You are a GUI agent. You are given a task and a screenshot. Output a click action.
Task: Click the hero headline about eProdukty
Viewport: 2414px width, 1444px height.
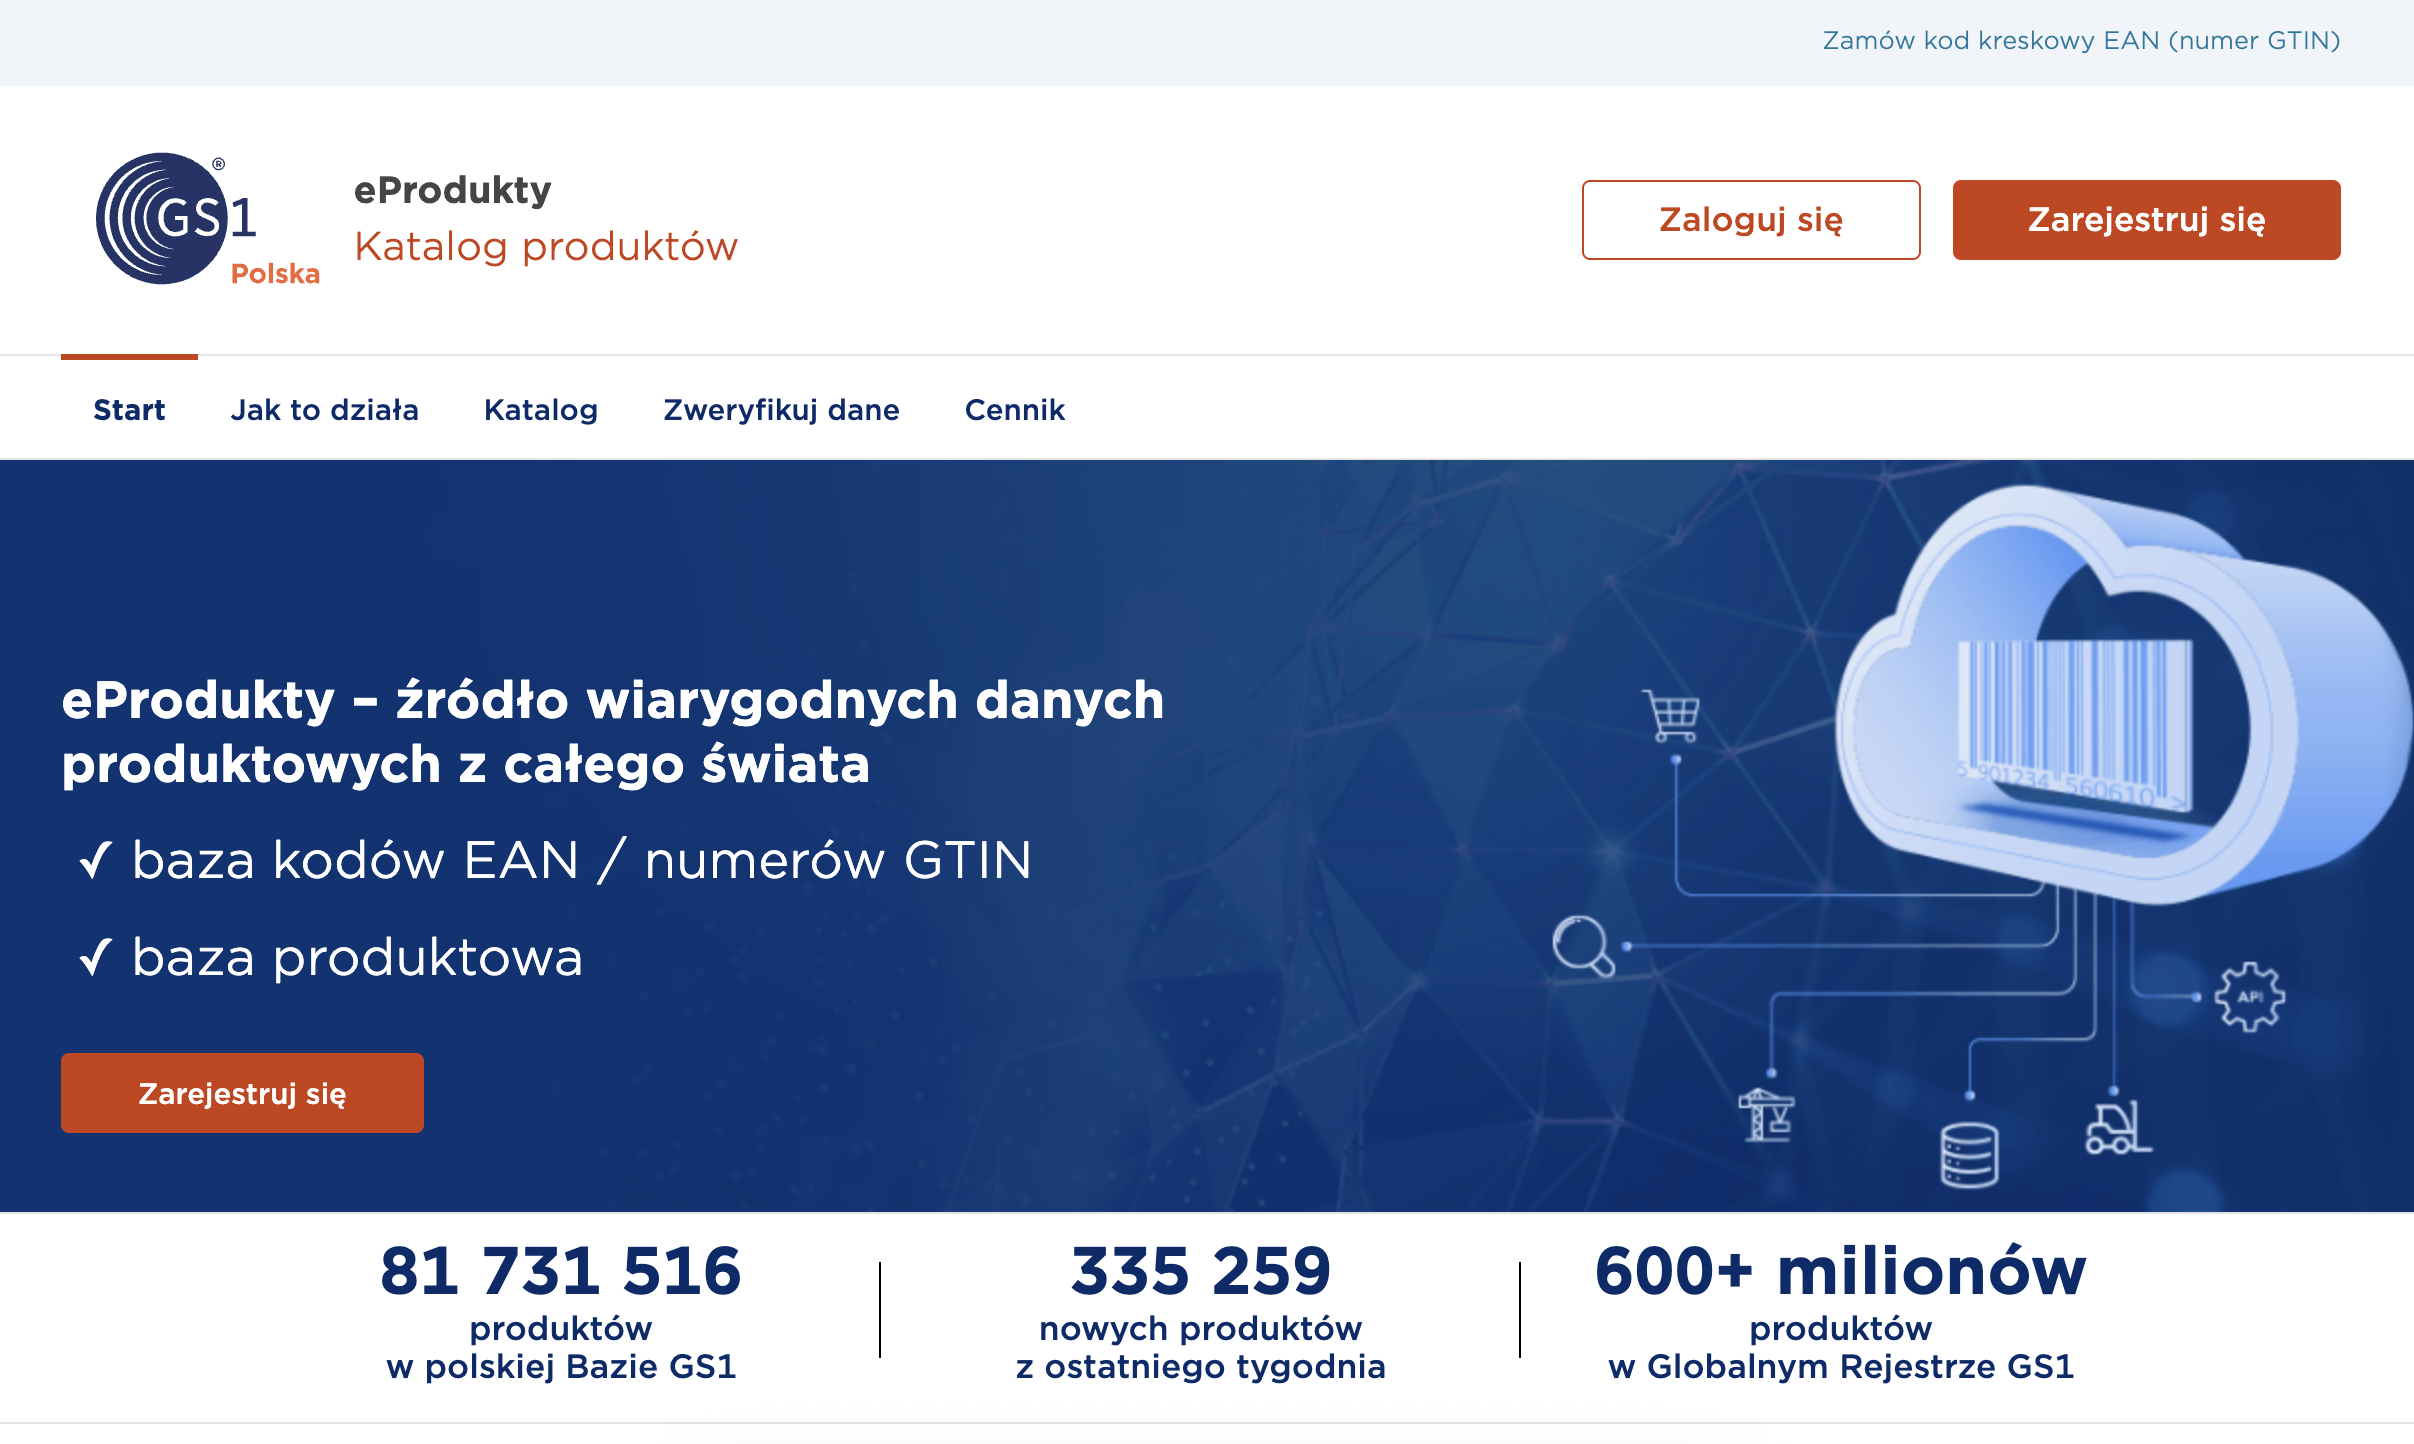point(613,732)
